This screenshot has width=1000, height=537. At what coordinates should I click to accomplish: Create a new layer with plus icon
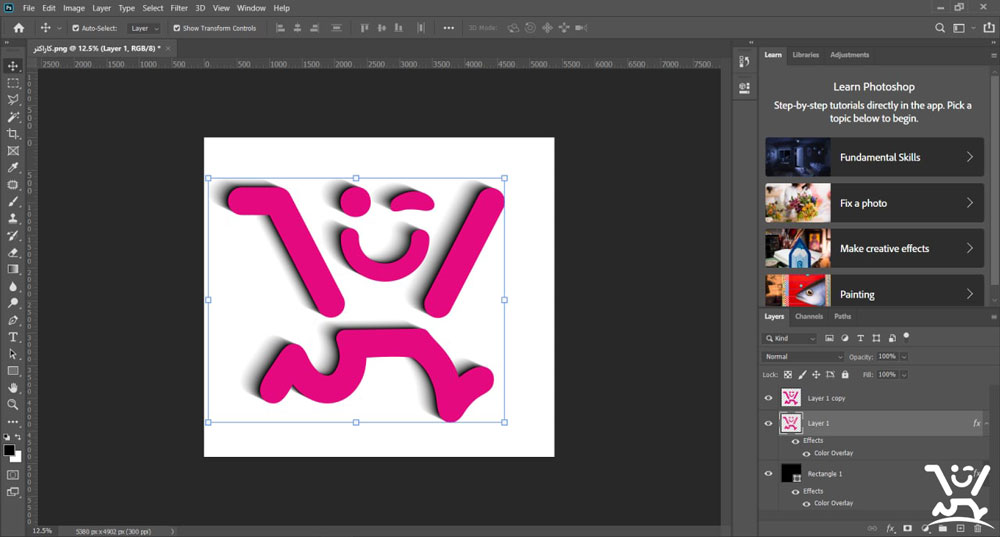coord(960,528)
